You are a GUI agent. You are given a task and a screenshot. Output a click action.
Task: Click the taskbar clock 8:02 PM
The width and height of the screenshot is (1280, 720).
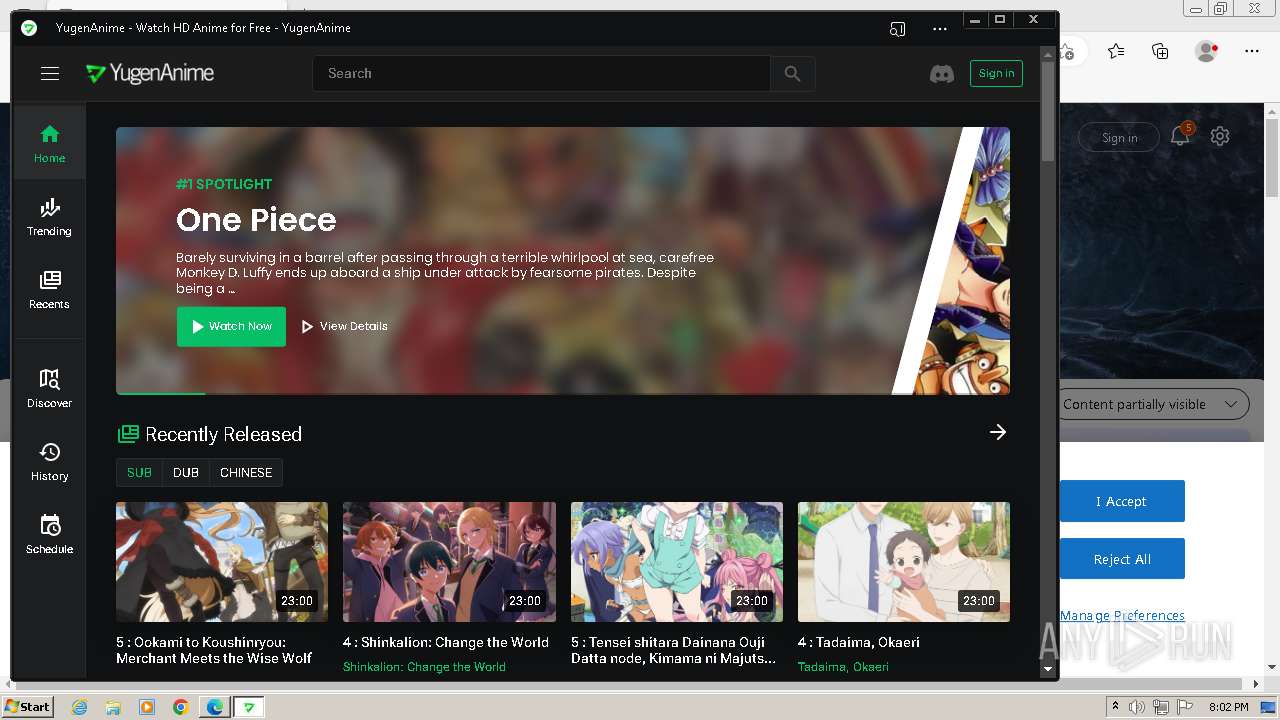(x=1228, y=707)
